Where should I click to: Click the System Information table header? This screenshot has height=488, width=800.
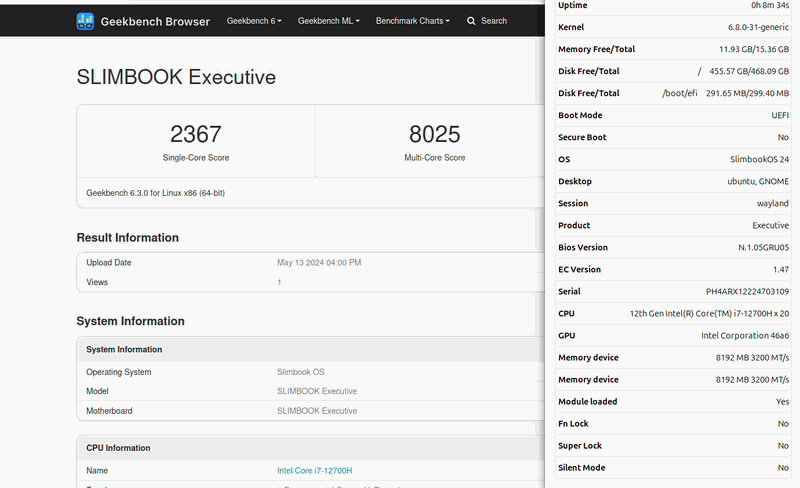pos(124,350)
